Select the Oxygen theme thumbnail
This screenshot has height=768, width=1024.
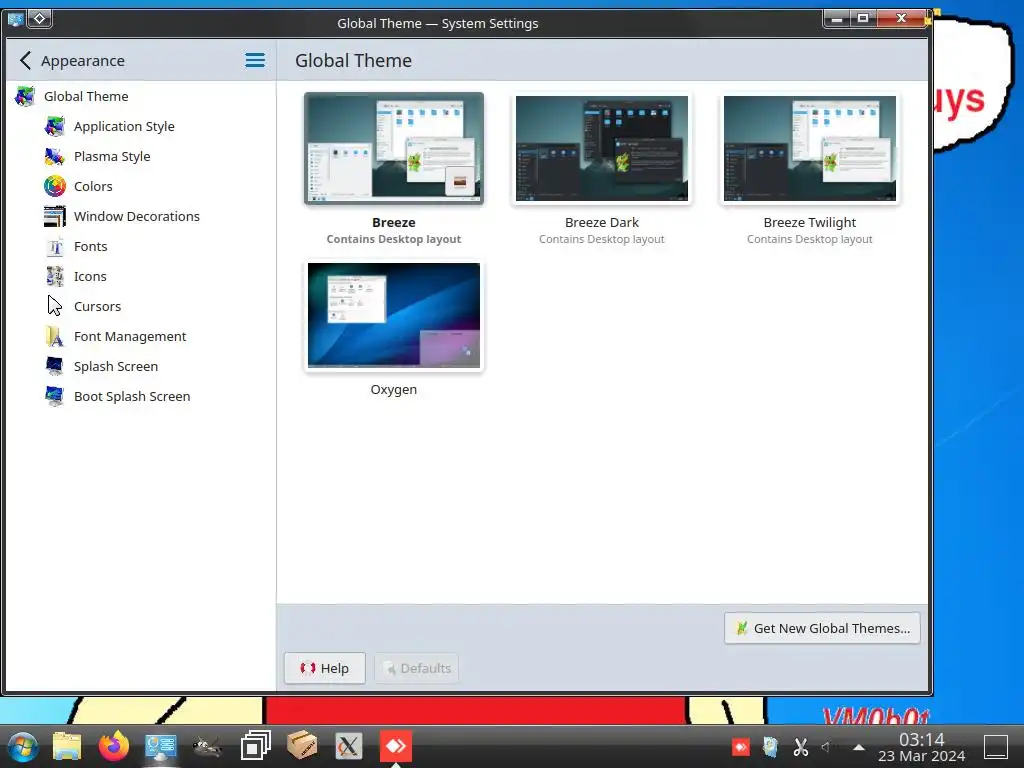[394, 315]
